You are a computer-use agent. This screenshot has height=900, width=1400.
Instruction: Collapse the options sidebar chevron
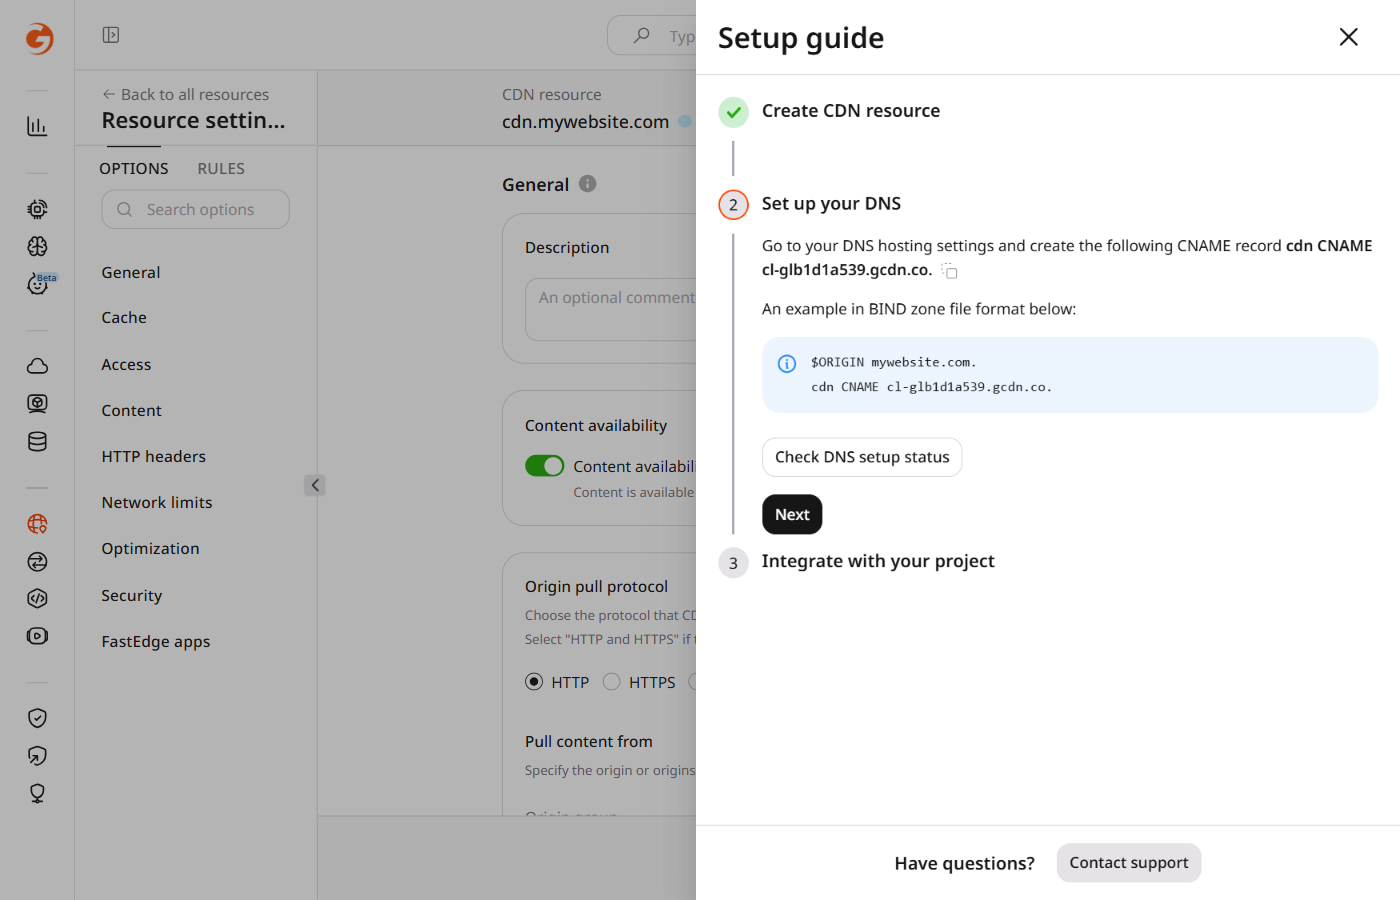click(x=315, y=485)
